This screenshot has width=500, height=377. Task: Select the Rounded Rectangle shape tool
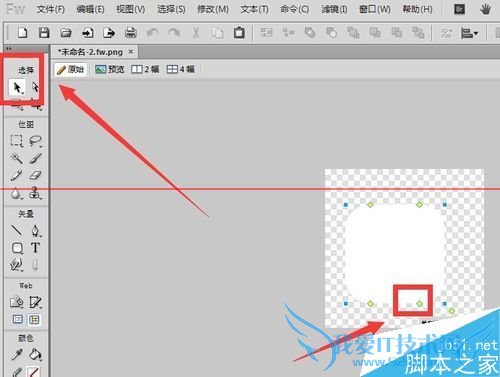[17, 248]
